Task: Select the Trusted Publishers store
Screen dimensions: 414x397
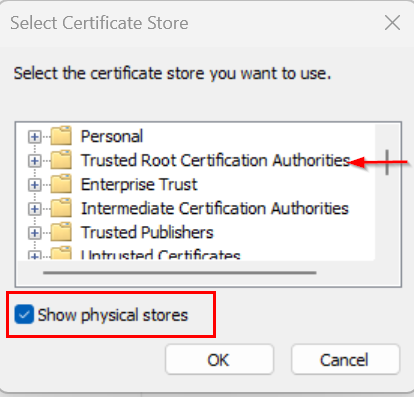Action: (x=147, y=232)
